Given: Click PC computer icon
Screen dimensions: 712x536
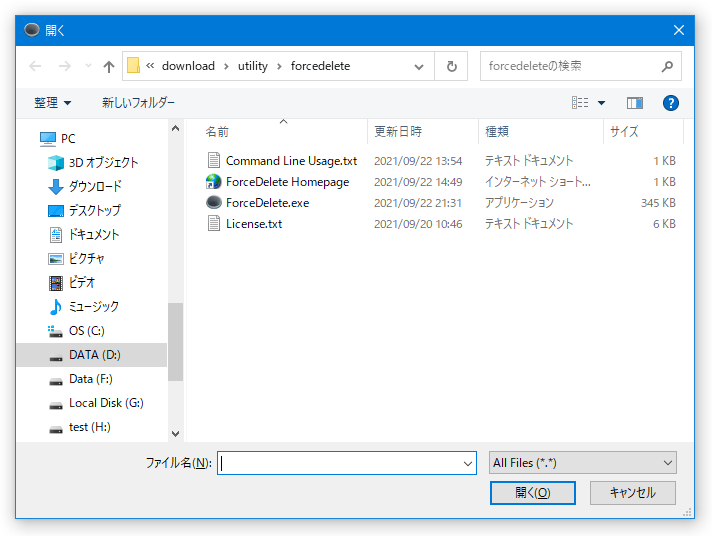Looking at the screenshot, I should (48, 139).
